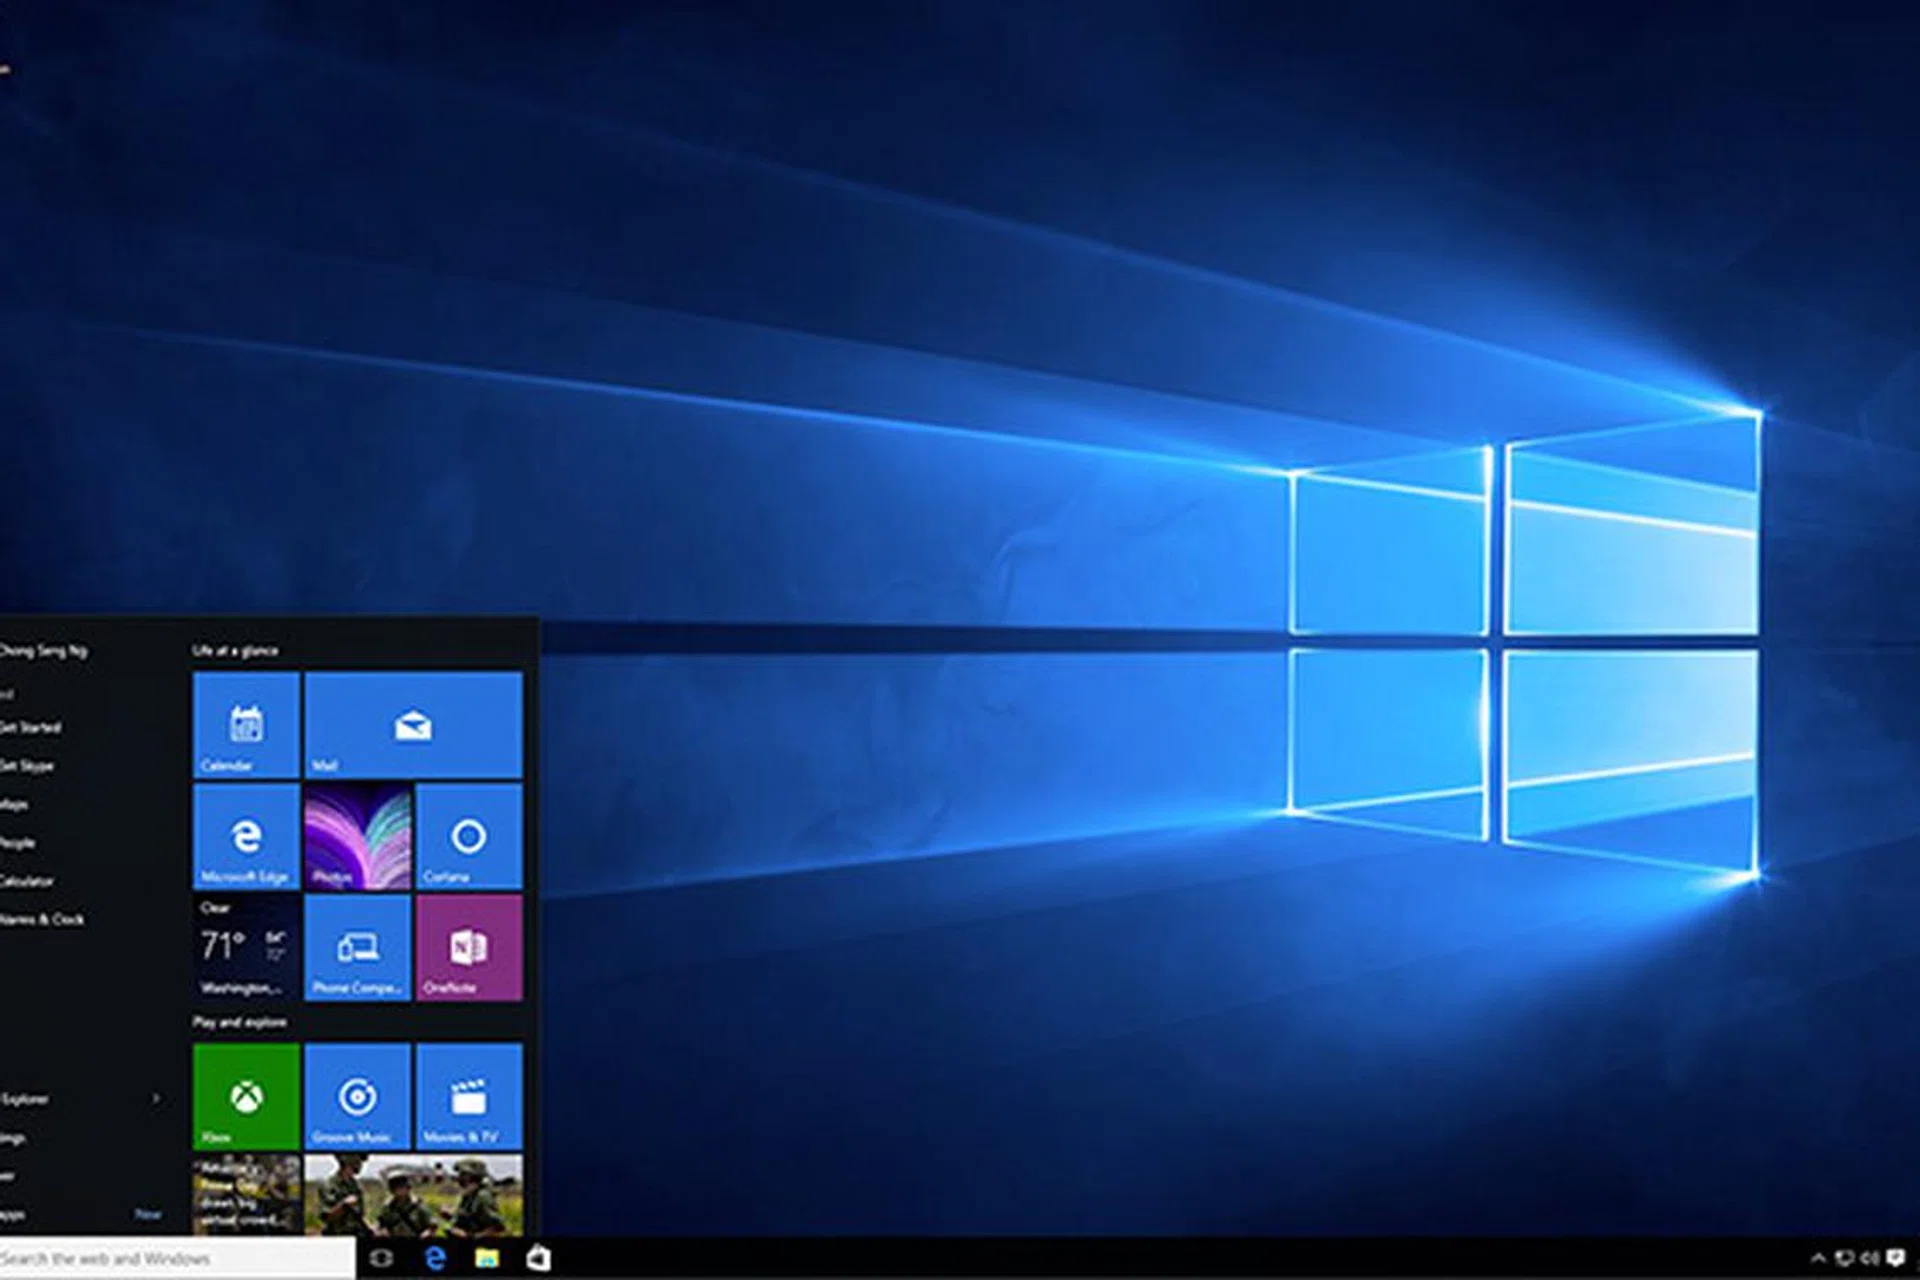1920x1280 pixels.
Task: Select Get Started in Start menu
Action: point(32,727)
